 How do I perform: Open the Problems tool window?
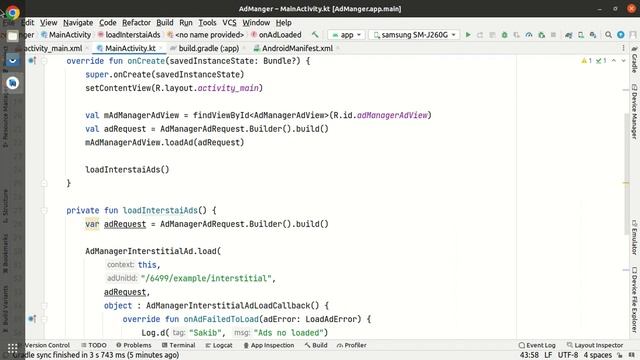pos(133,345)
